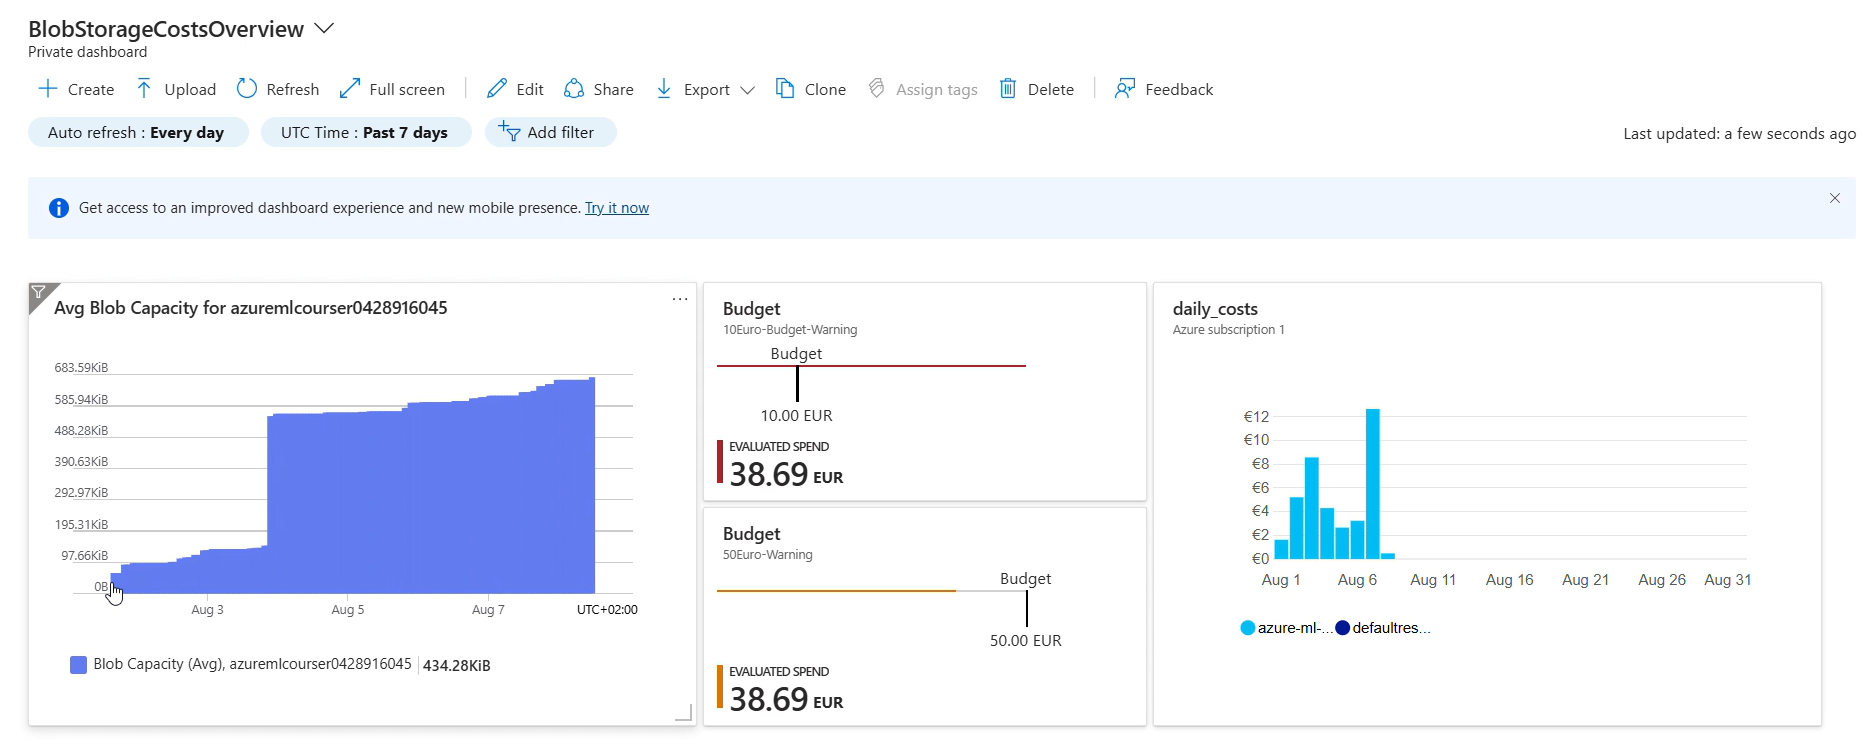Viewport: 1863px width, 748px height.
Task: Click the UTC+02:00 axis label
Action: tap(607, 610)
